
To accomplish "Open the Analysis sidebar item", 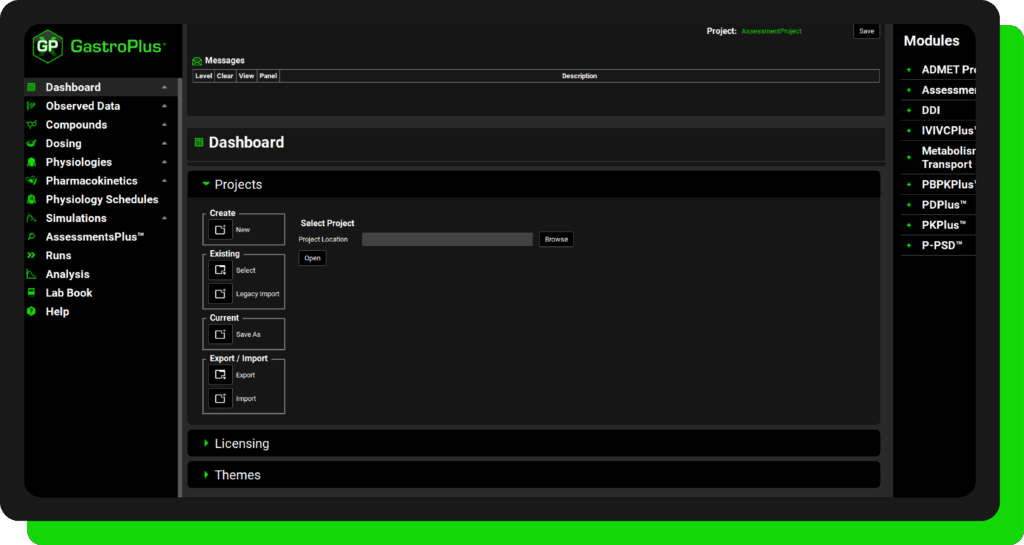I will [67, 274].
